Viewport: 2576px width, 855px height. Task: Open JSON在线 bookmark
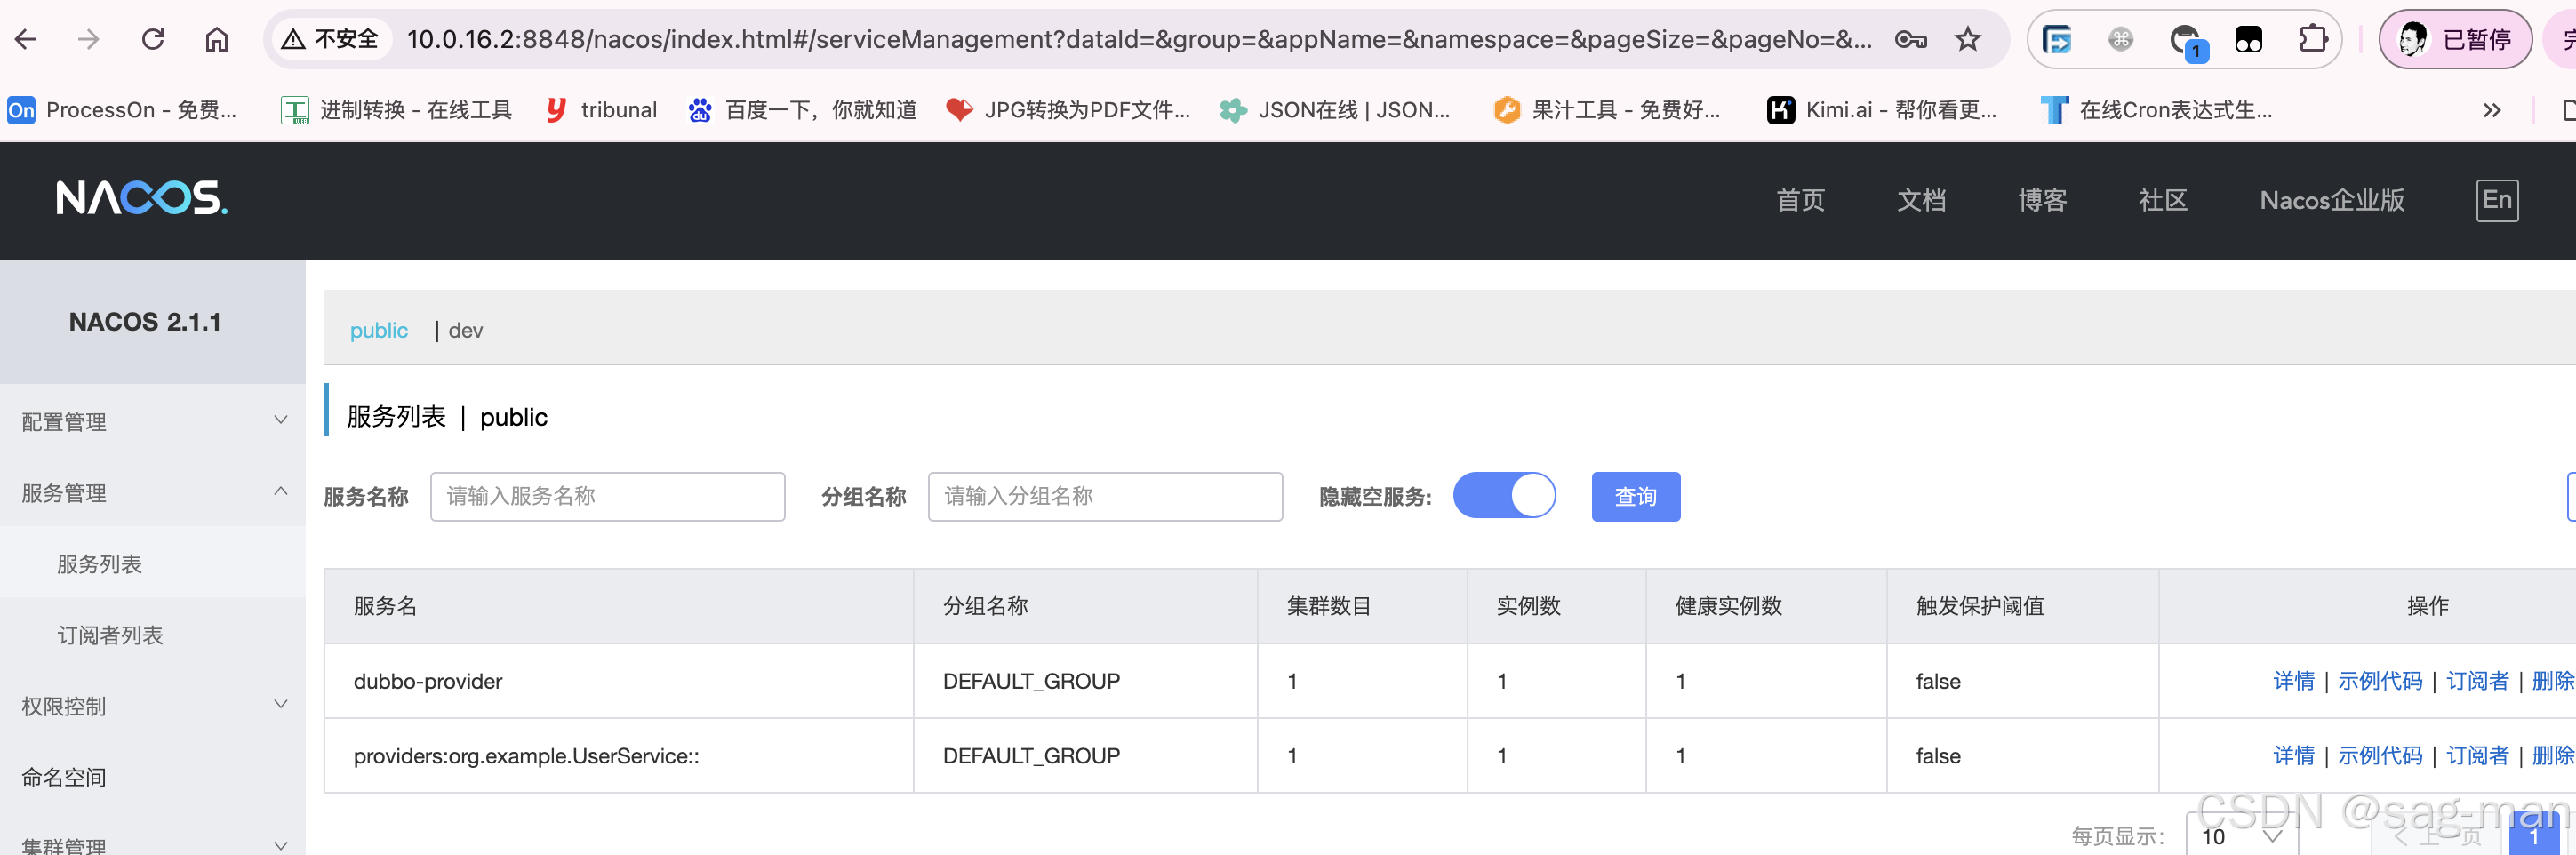(1335, 110)
